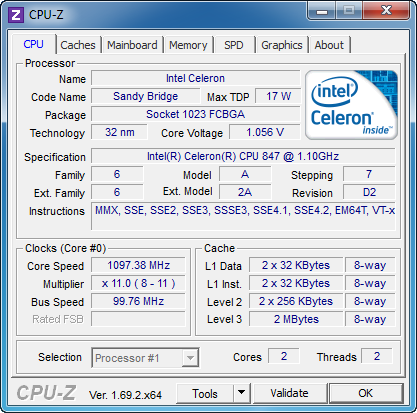The width and height of the screenshot is (417, 413).
Task: Click the Threads count value '2'
Action: 377,356
